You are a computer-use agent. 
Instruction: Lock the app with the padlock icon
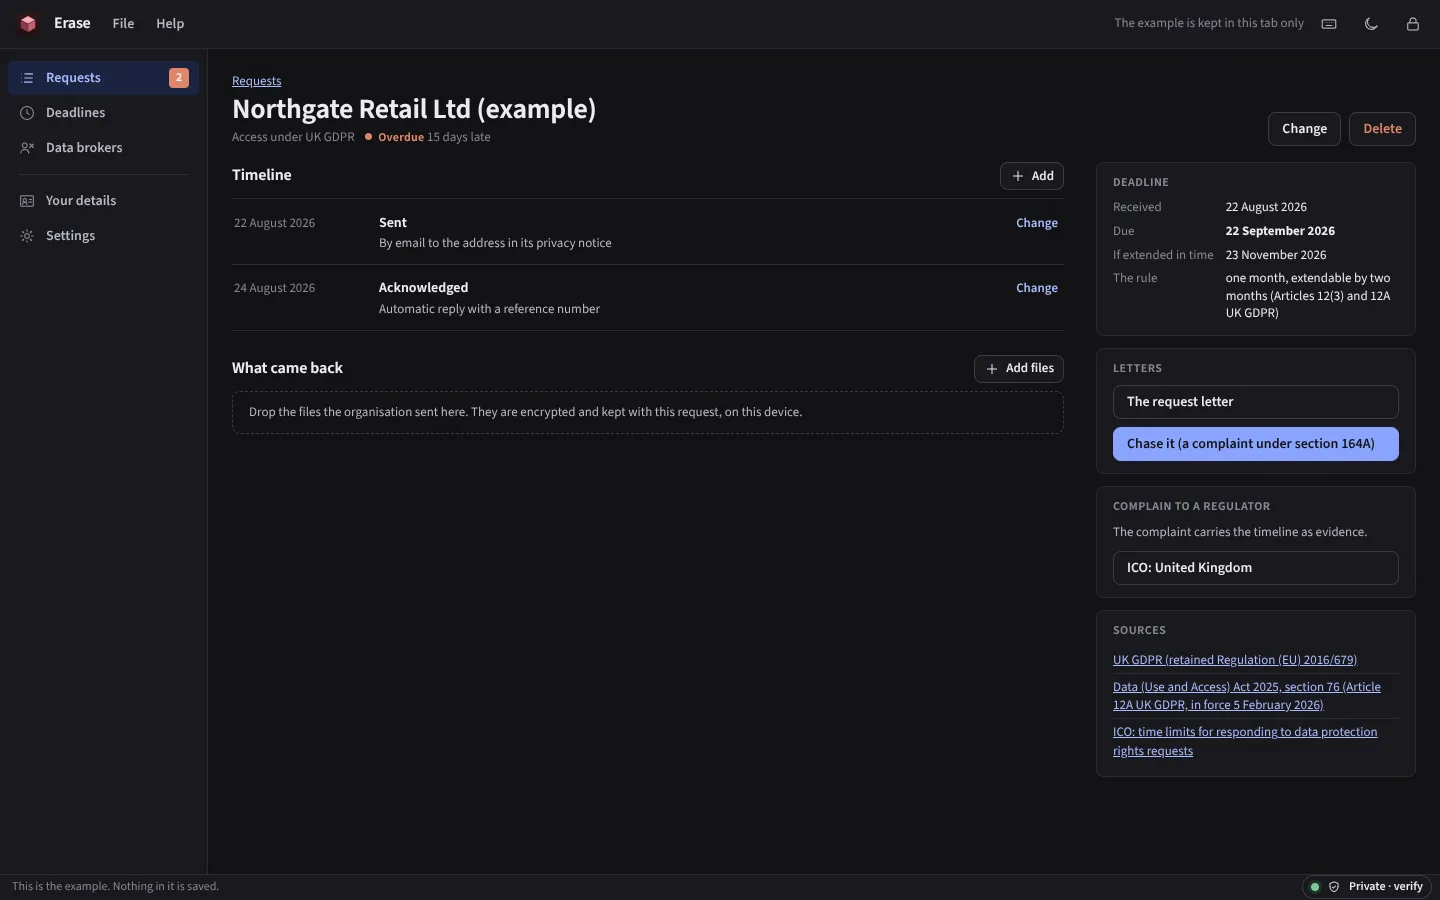(1413, 24)
